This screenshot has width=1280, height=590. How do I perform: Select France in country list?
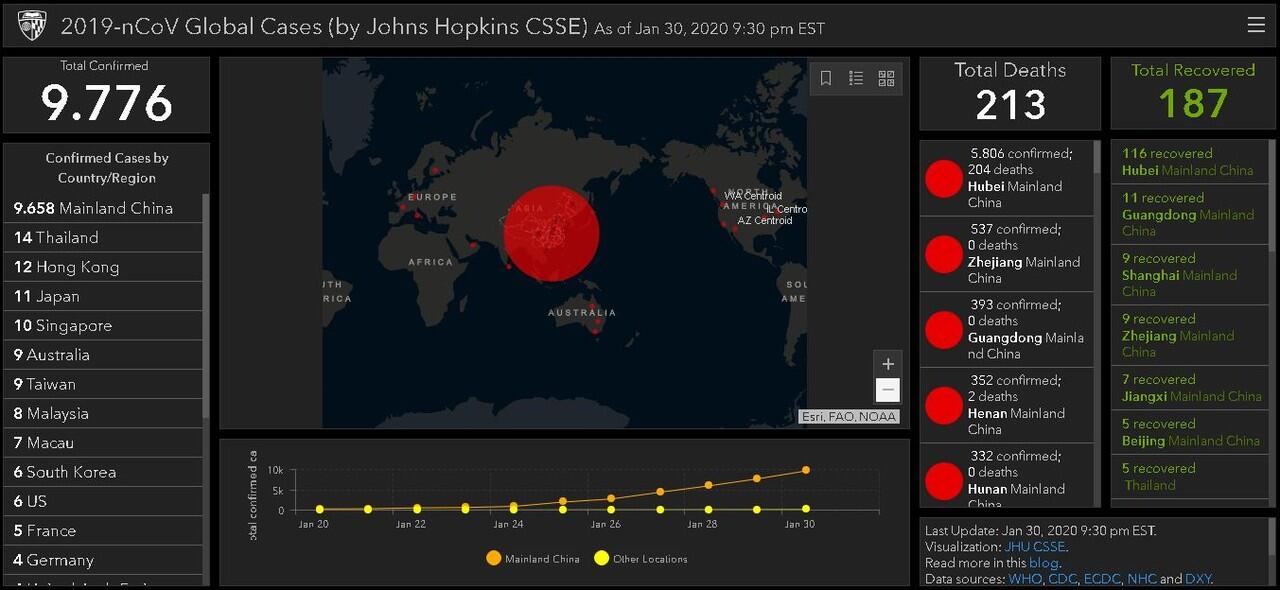point(103,531)
